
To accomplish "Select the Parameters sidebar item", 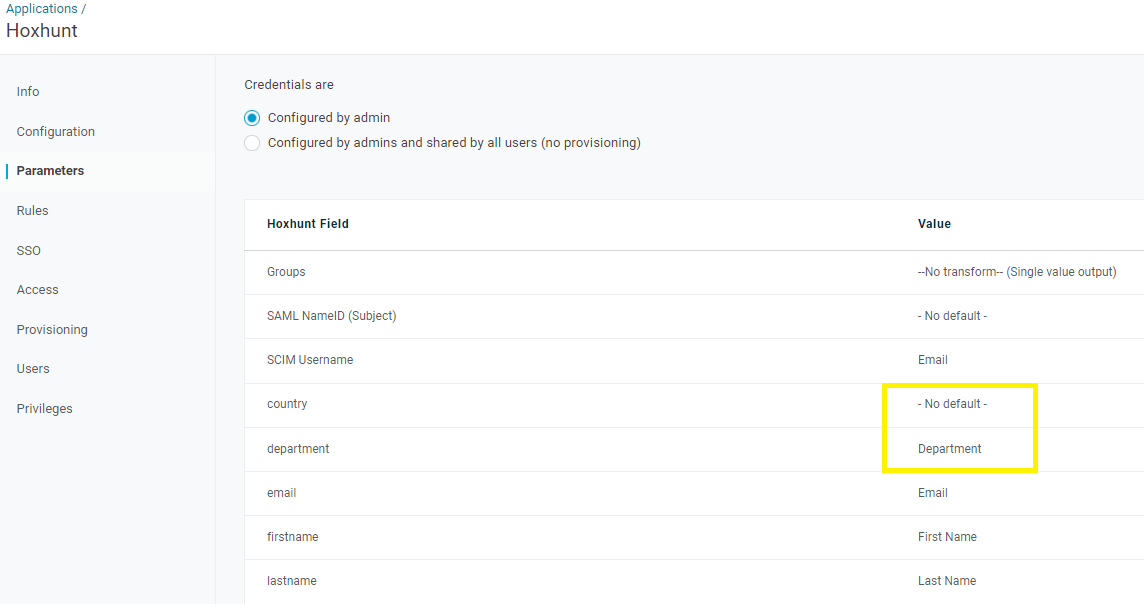I will point(50,171).
